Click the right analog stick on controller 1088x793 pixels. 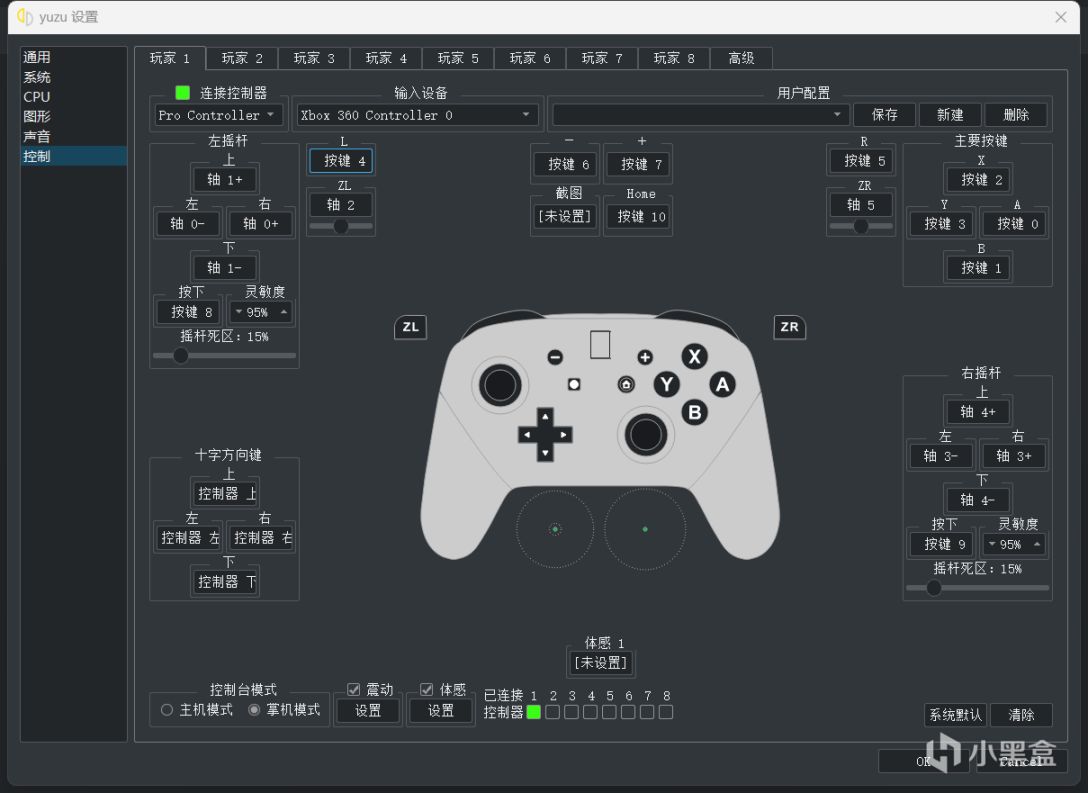click(646, 435)
